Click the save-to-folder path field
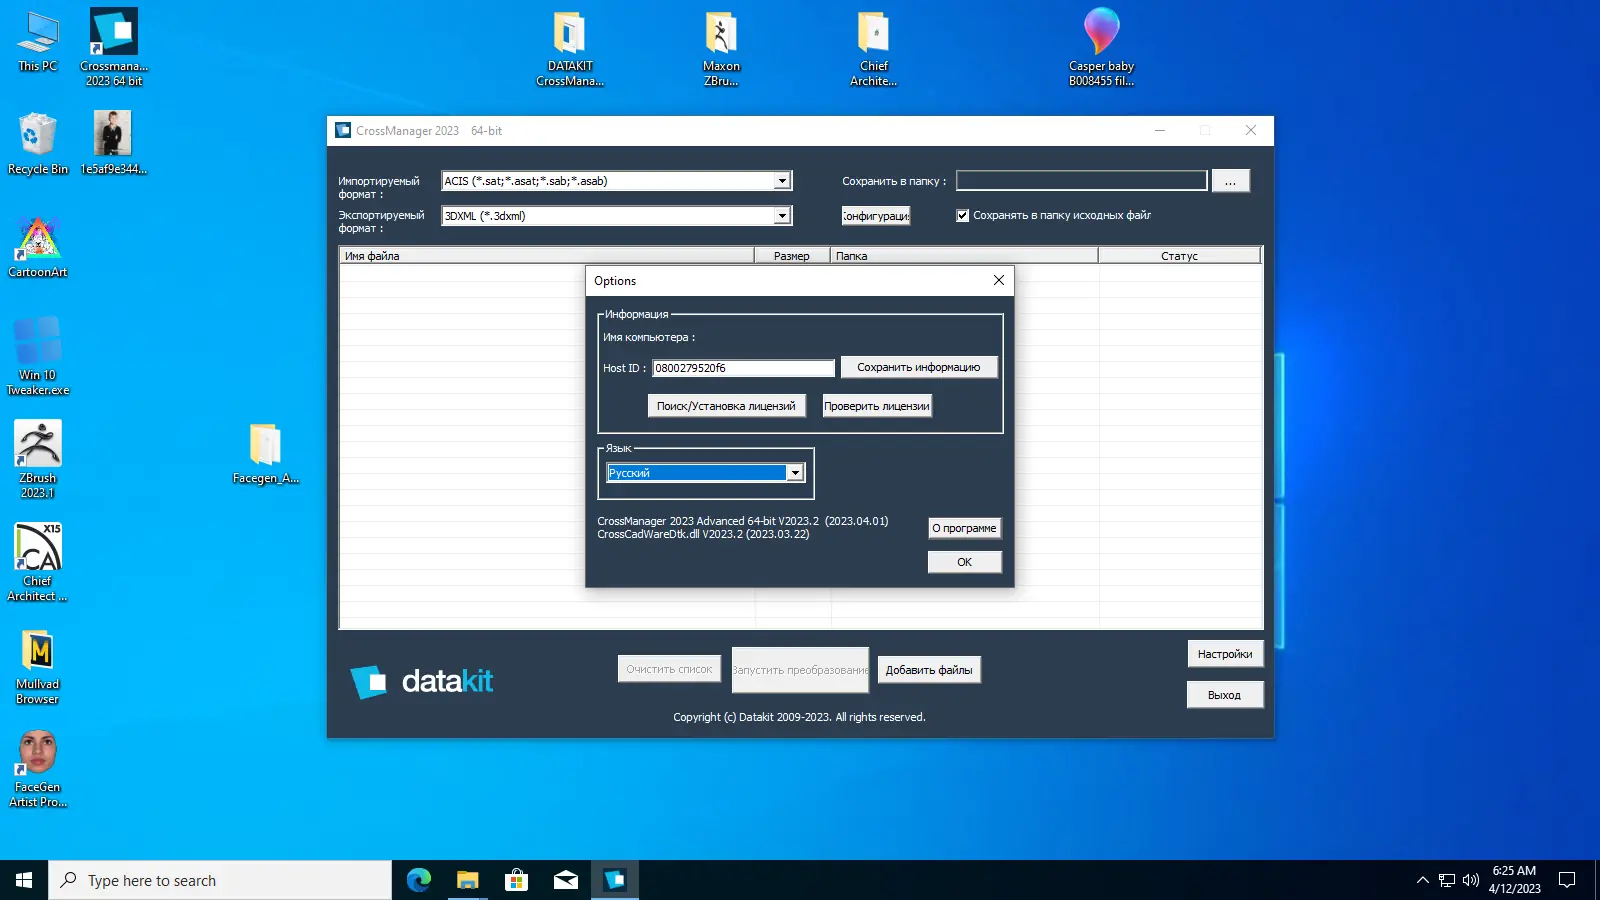Image resolution: width=1600 pixels, height=900 pixels. click(1081, 181)
